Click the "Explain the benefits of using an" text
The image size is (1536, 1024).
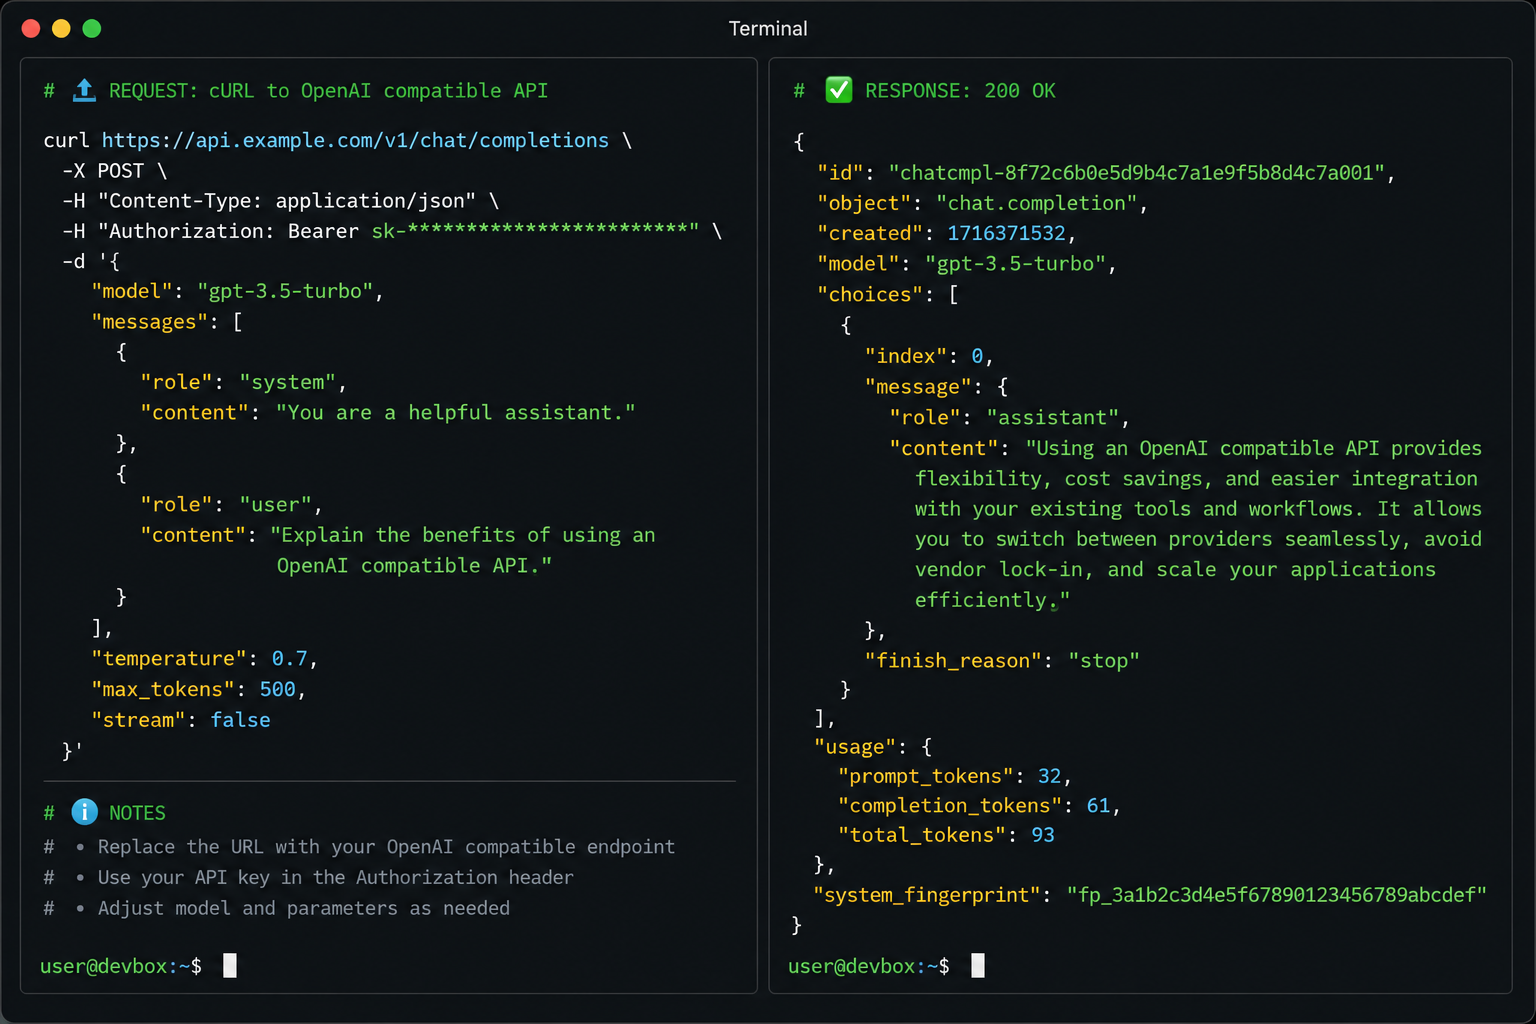click(x=463, y=535)
